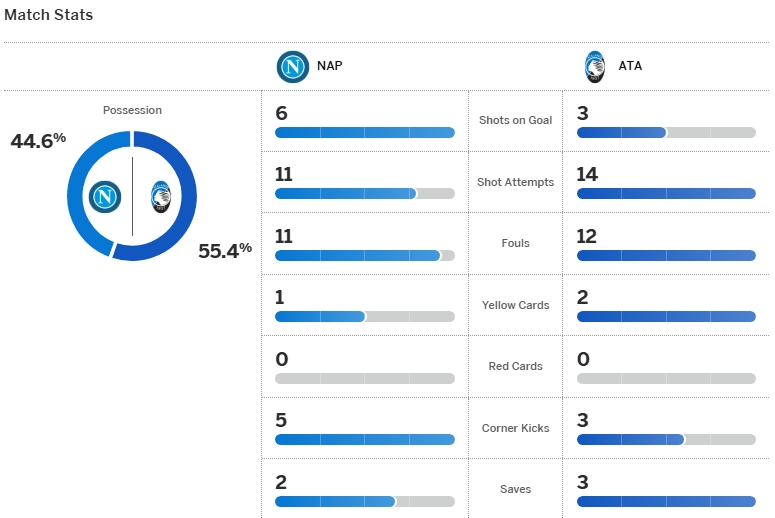Click the NAP team abbreviation
The width and height of the screenshot is (775, 518).
329,67
